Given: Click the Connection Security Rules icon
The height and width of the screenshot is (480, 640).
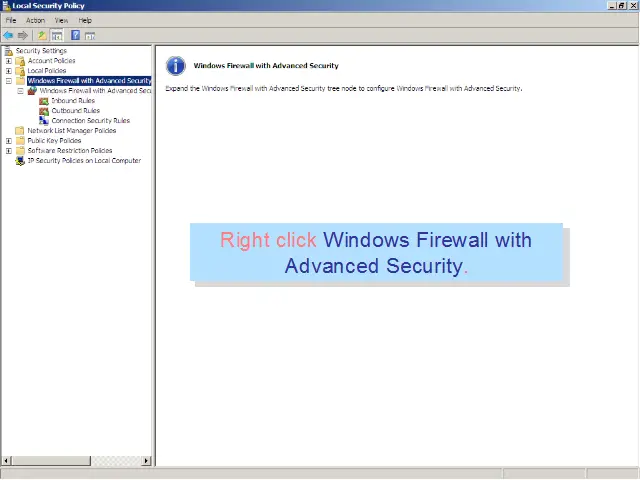Looking at the screenshot, I should tap(44, 120).
